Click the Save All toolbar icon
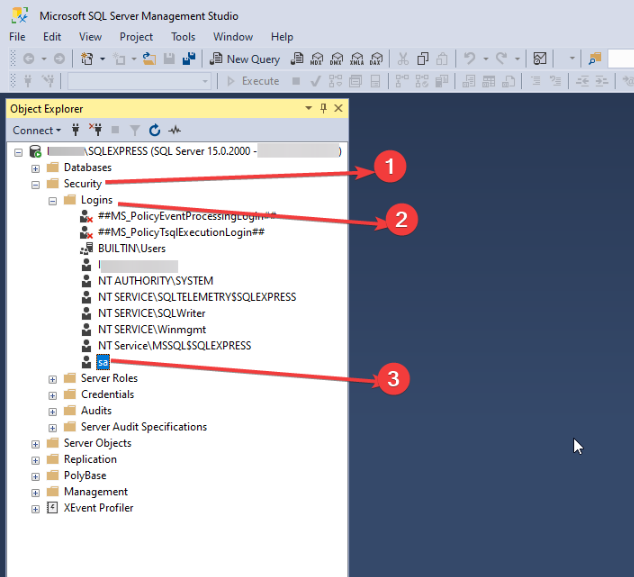Viewport: 634px width, 577px height. point(189,59)
